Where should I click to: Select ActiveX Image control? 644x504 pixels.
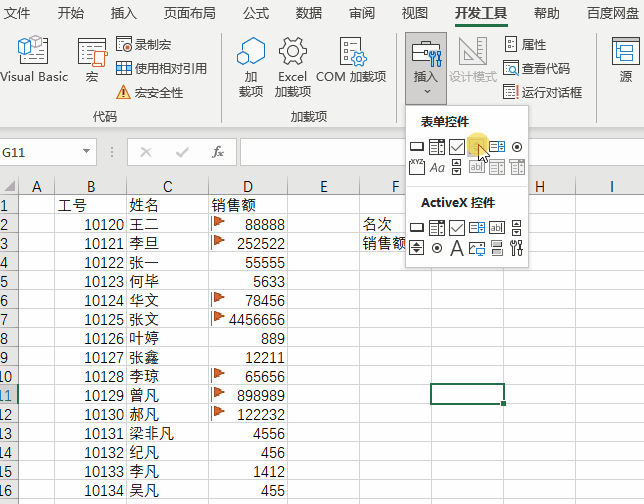pyautogui.click(x=476, y=248)
